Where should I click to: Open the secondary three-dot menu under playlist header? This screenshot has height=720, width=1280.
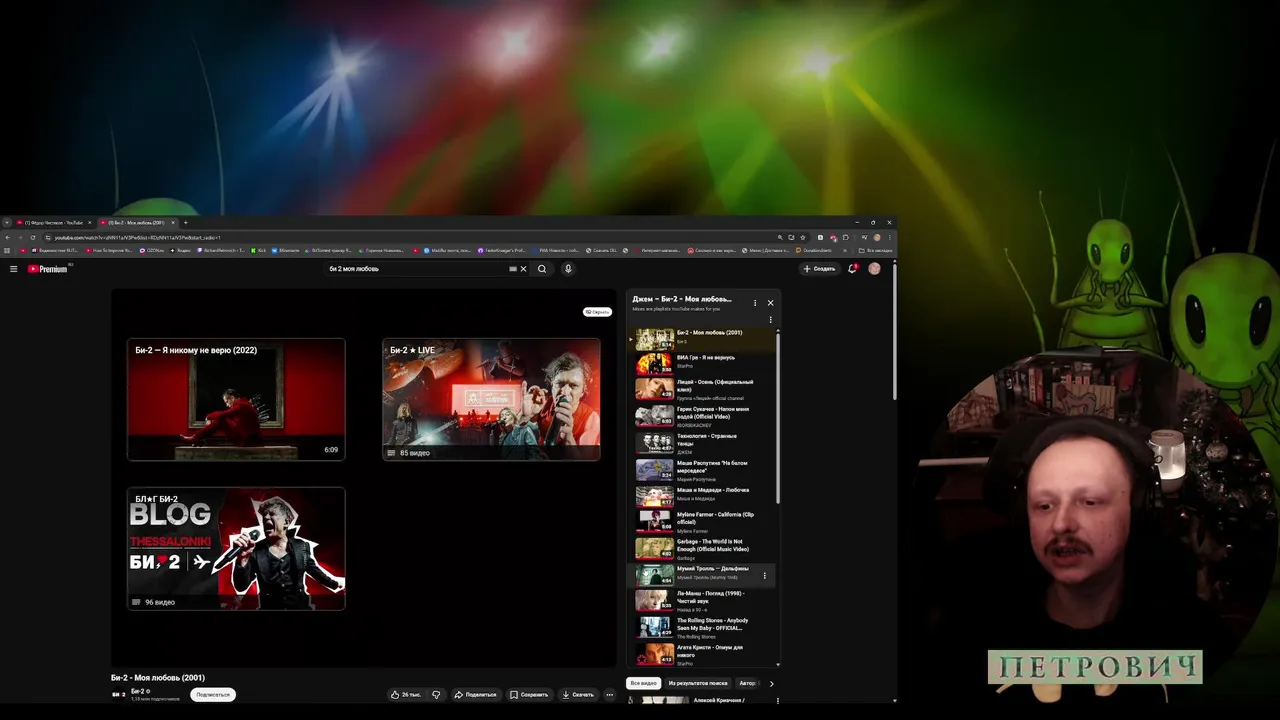(x=770, y=320)
